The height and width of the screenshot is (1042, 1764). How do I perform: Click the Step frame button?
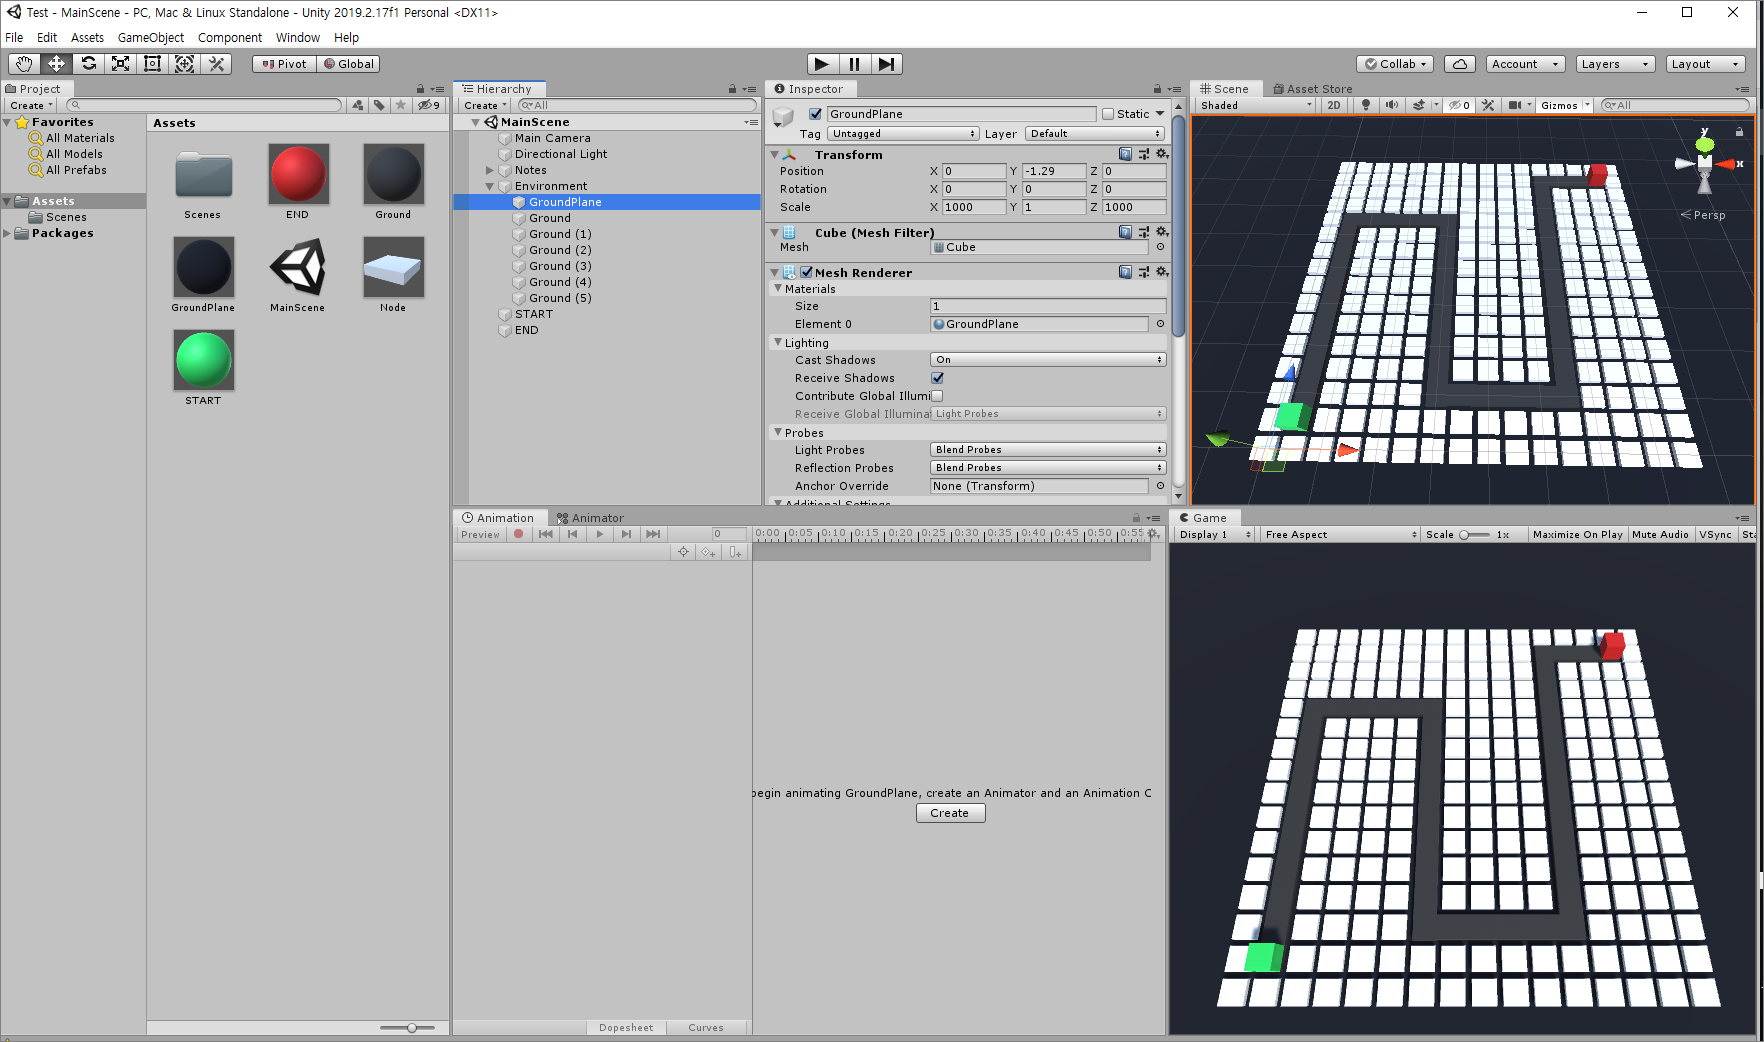tap(886, 64)
